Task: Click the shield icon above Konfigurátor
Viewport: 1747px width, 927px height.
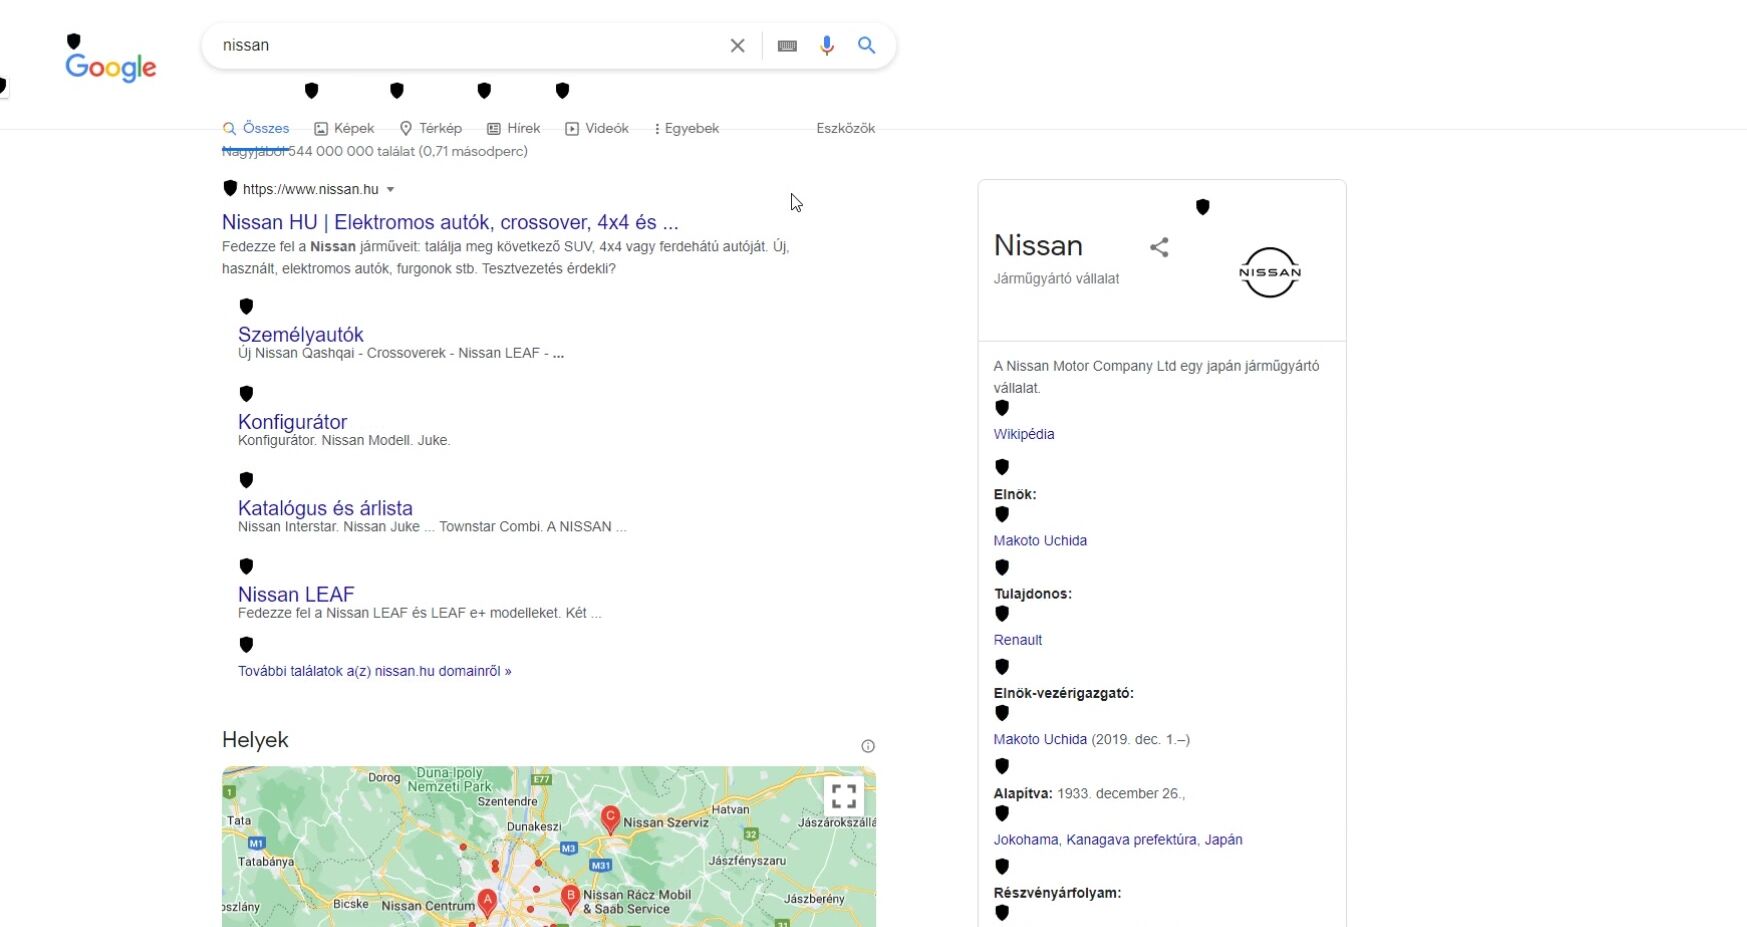Action: 246,393
